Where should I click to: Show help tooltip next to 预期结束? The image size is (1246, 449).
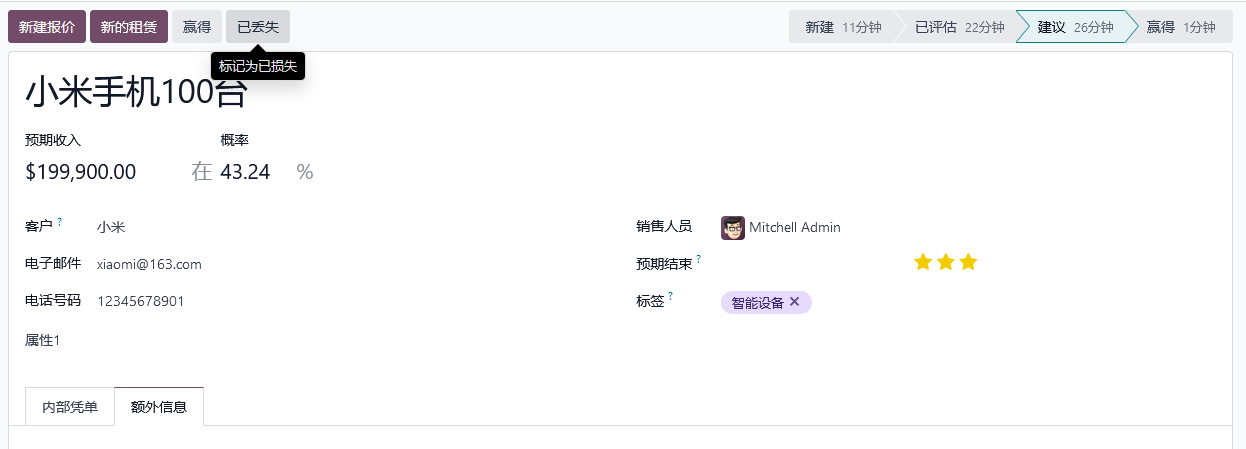tap(699, 259)
